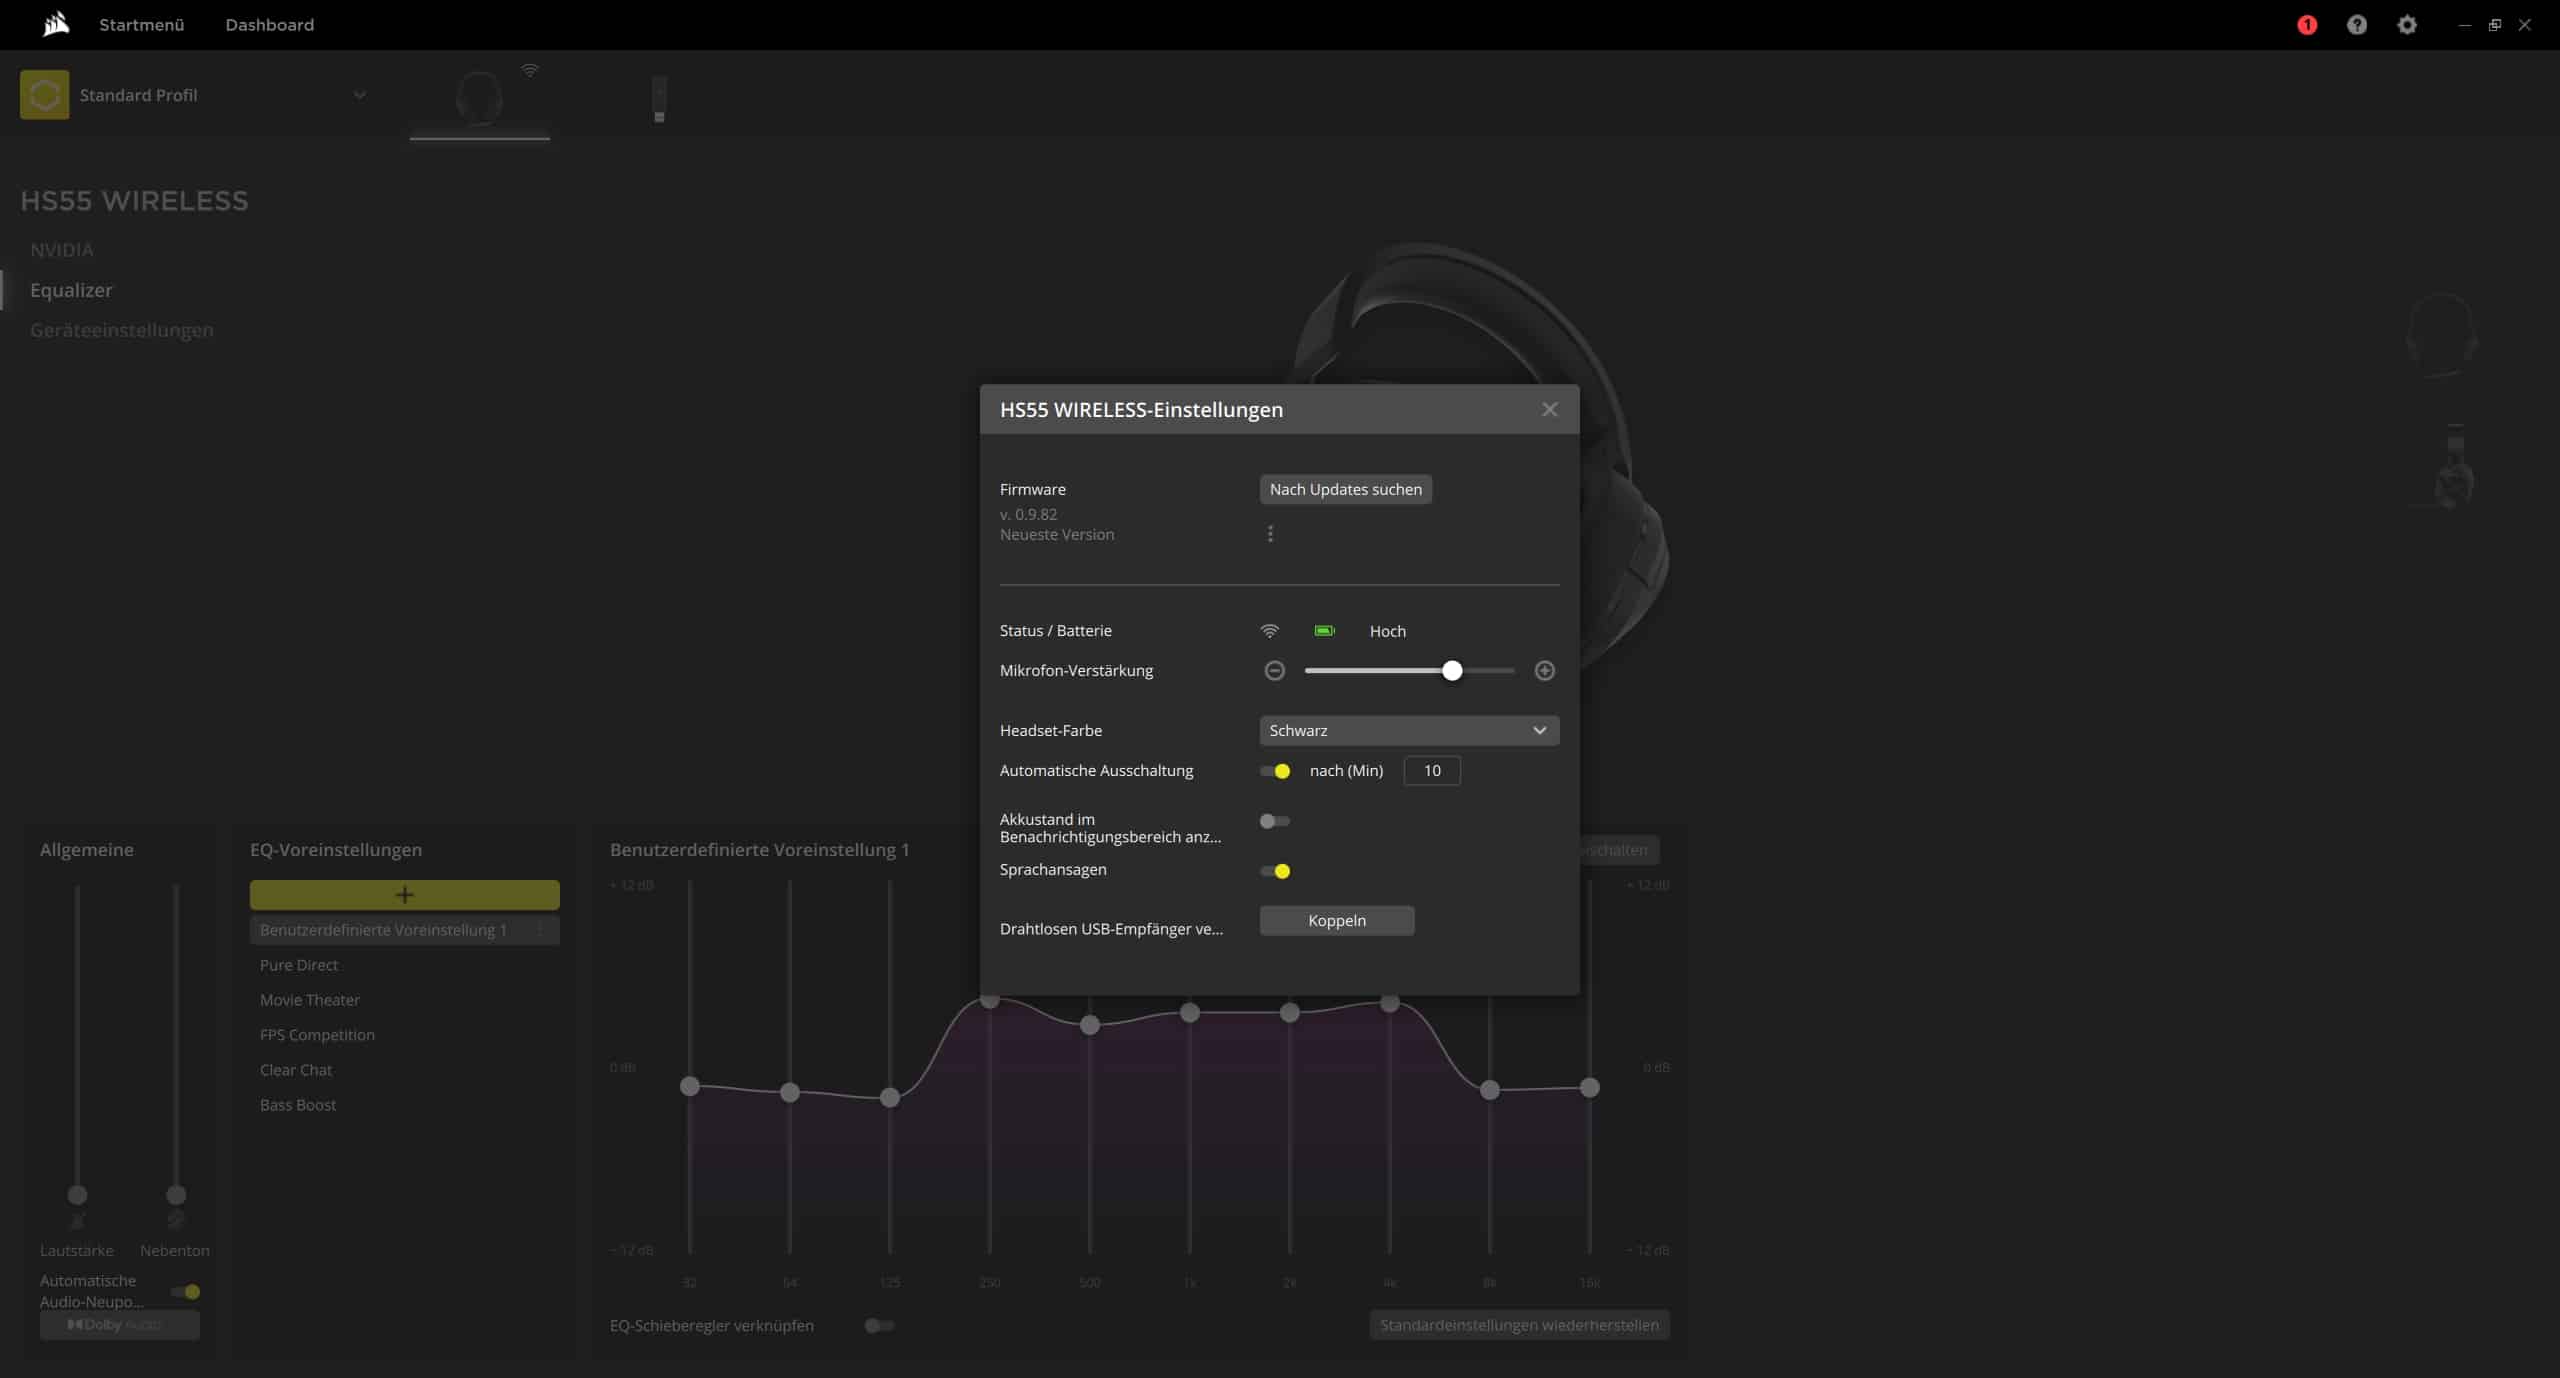2560x1378 pixels.
Task: Select the headset device icon tab
Action: click(479, 98)
